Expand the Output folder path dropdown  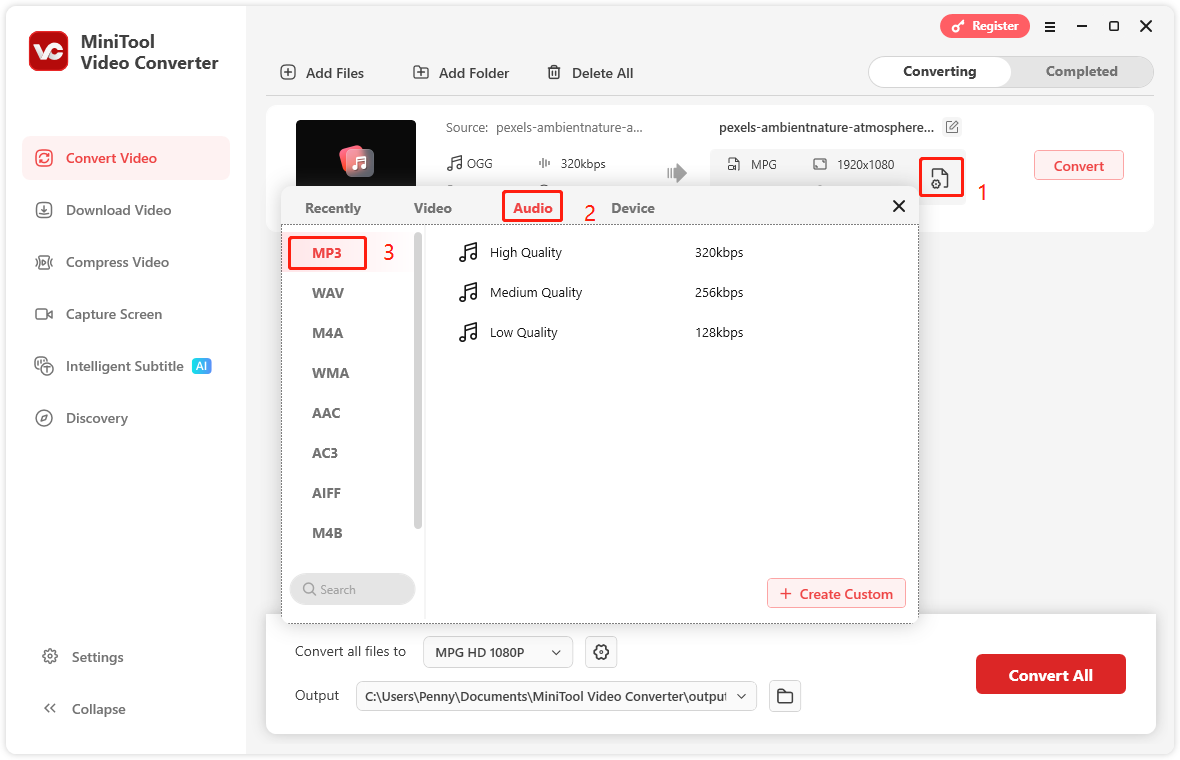[x=740, y=695]
